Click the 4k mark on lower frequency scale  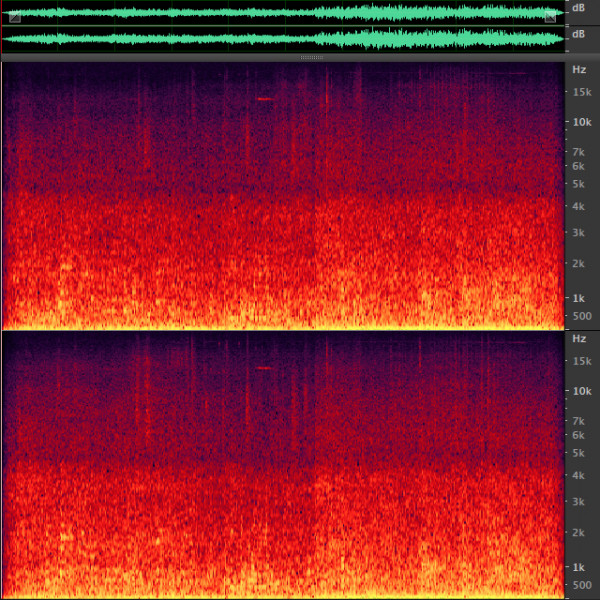click(x=579, y=476)
